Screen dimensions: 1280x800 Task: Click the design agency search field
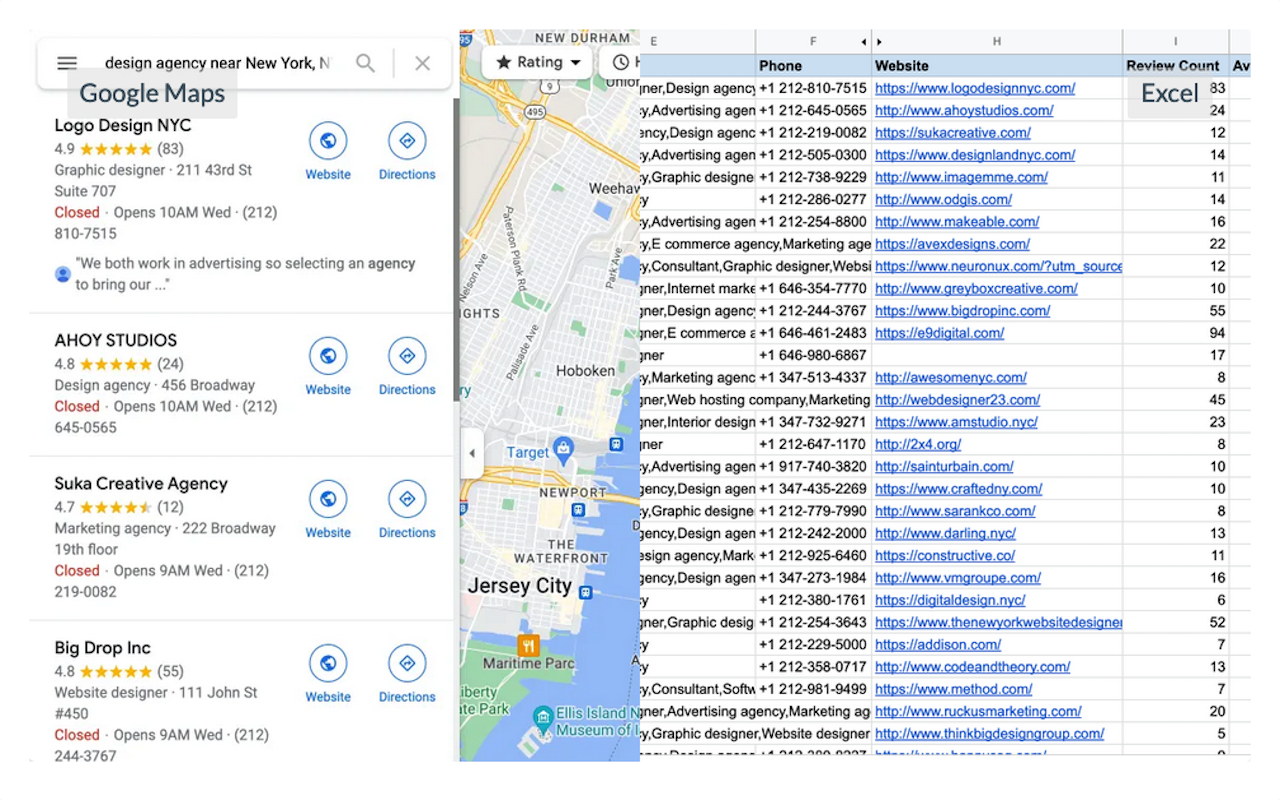(216, 63)
